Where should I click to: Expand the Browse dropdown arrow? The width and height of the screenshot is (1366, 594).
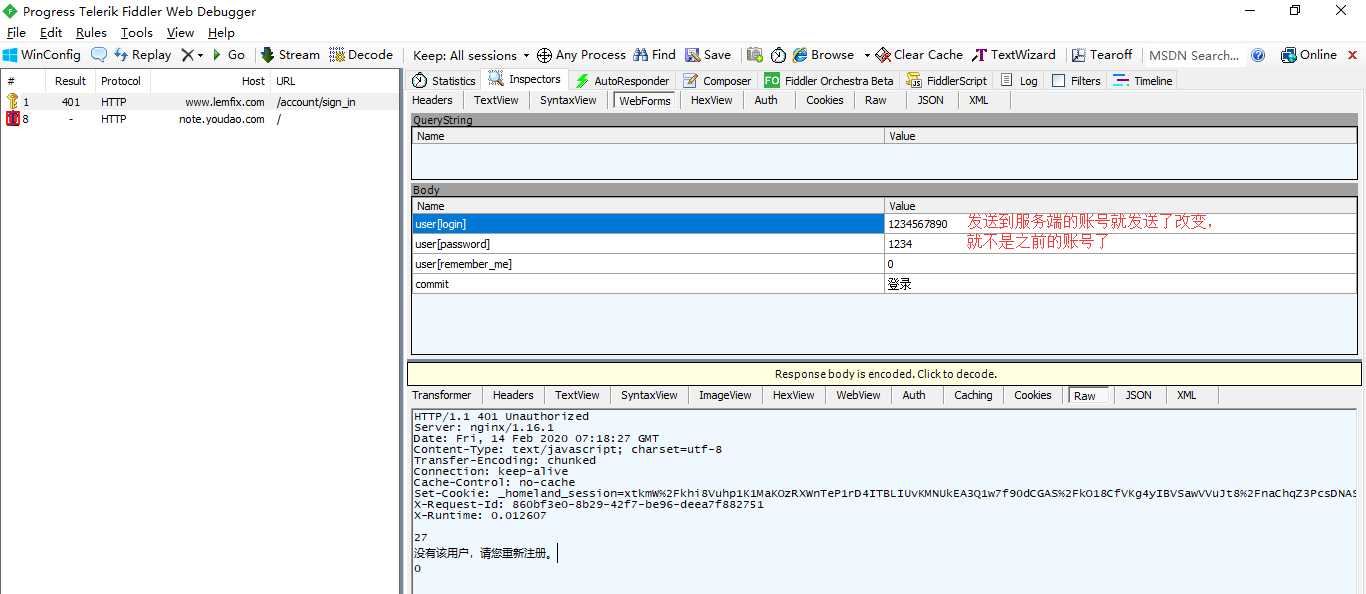tap(866, 55)
